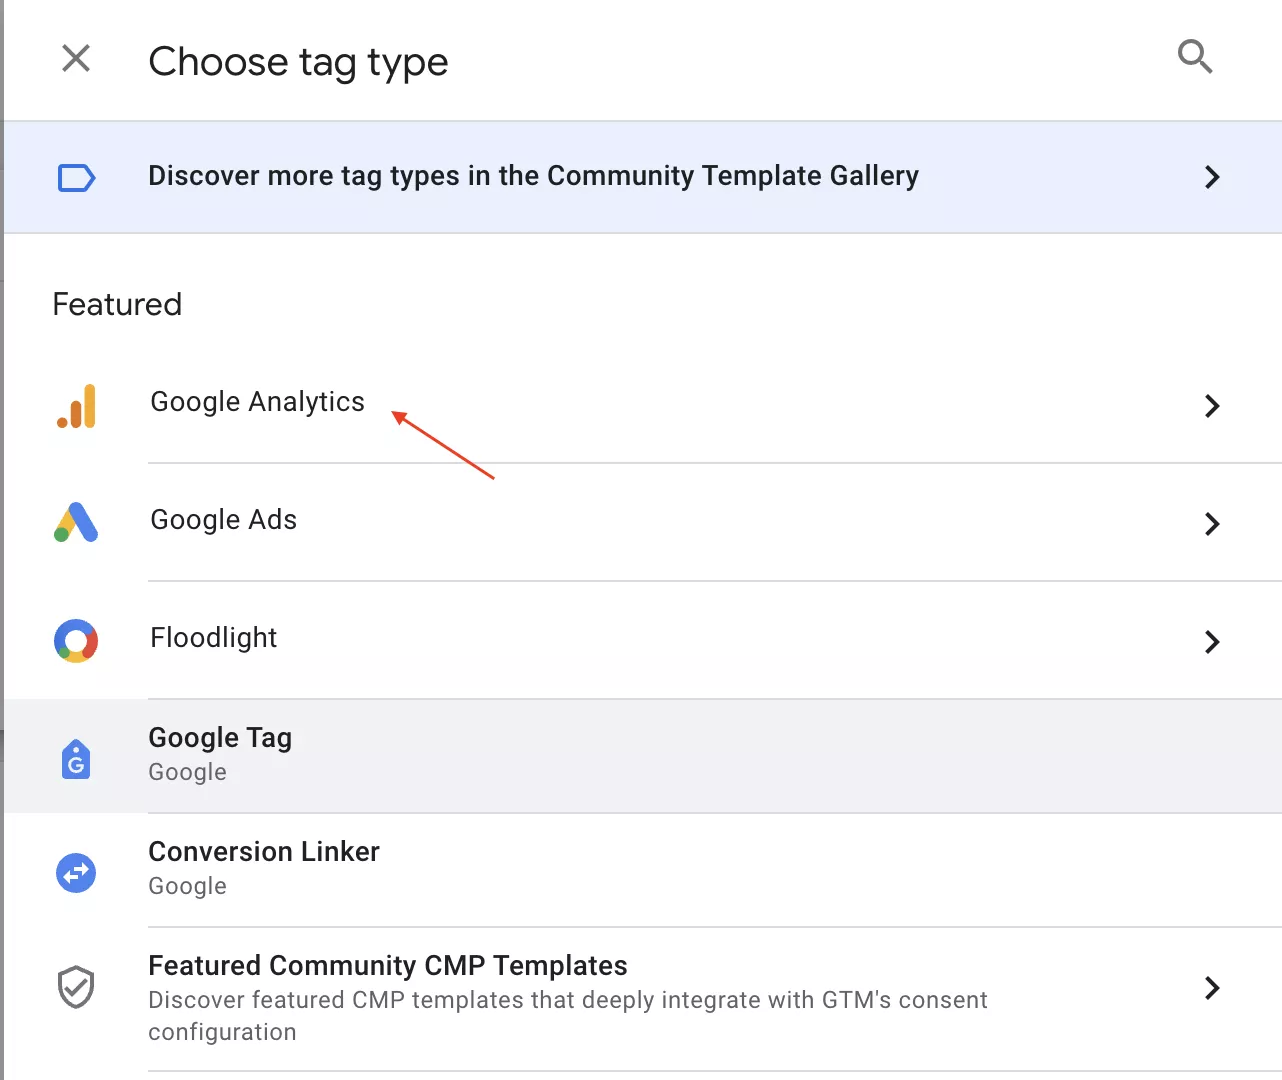Click the Floodlight ring icon
The image size is (1282, 1080).
point(76,641)
